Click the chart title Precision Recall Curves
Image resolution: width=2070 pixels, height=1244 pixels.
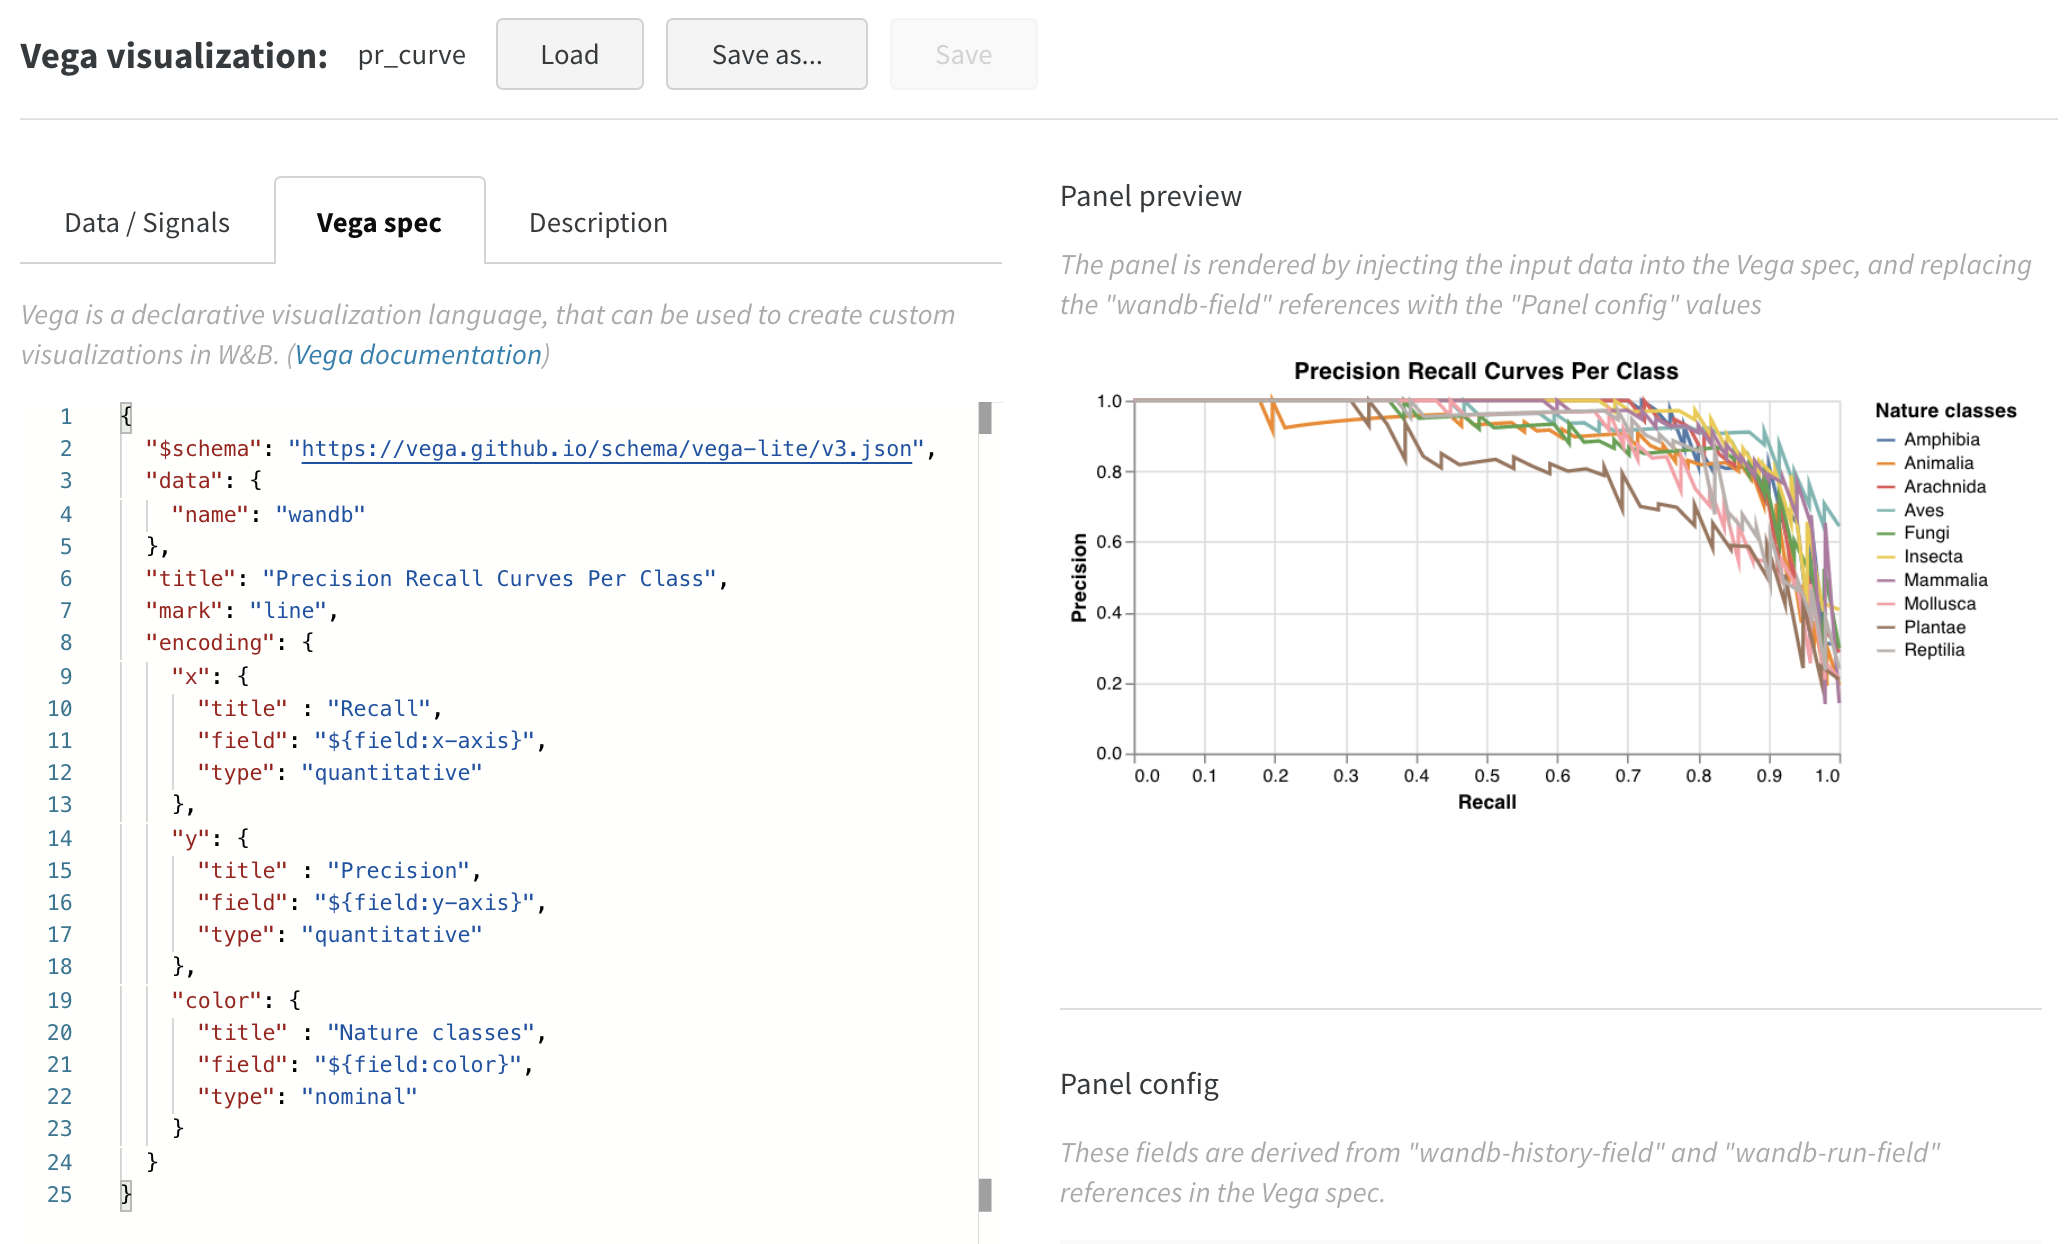1486,371
